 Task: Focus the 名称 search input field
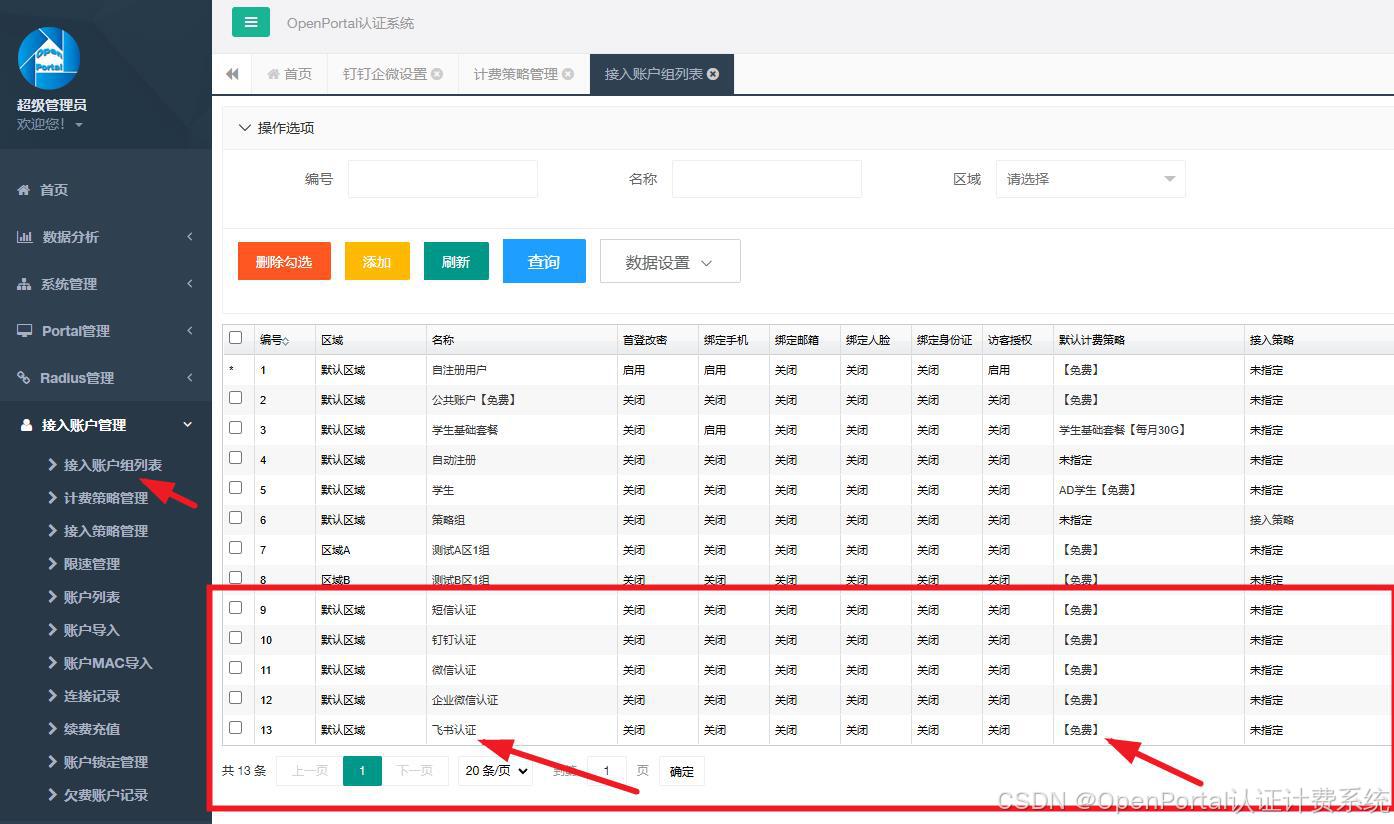767,179
